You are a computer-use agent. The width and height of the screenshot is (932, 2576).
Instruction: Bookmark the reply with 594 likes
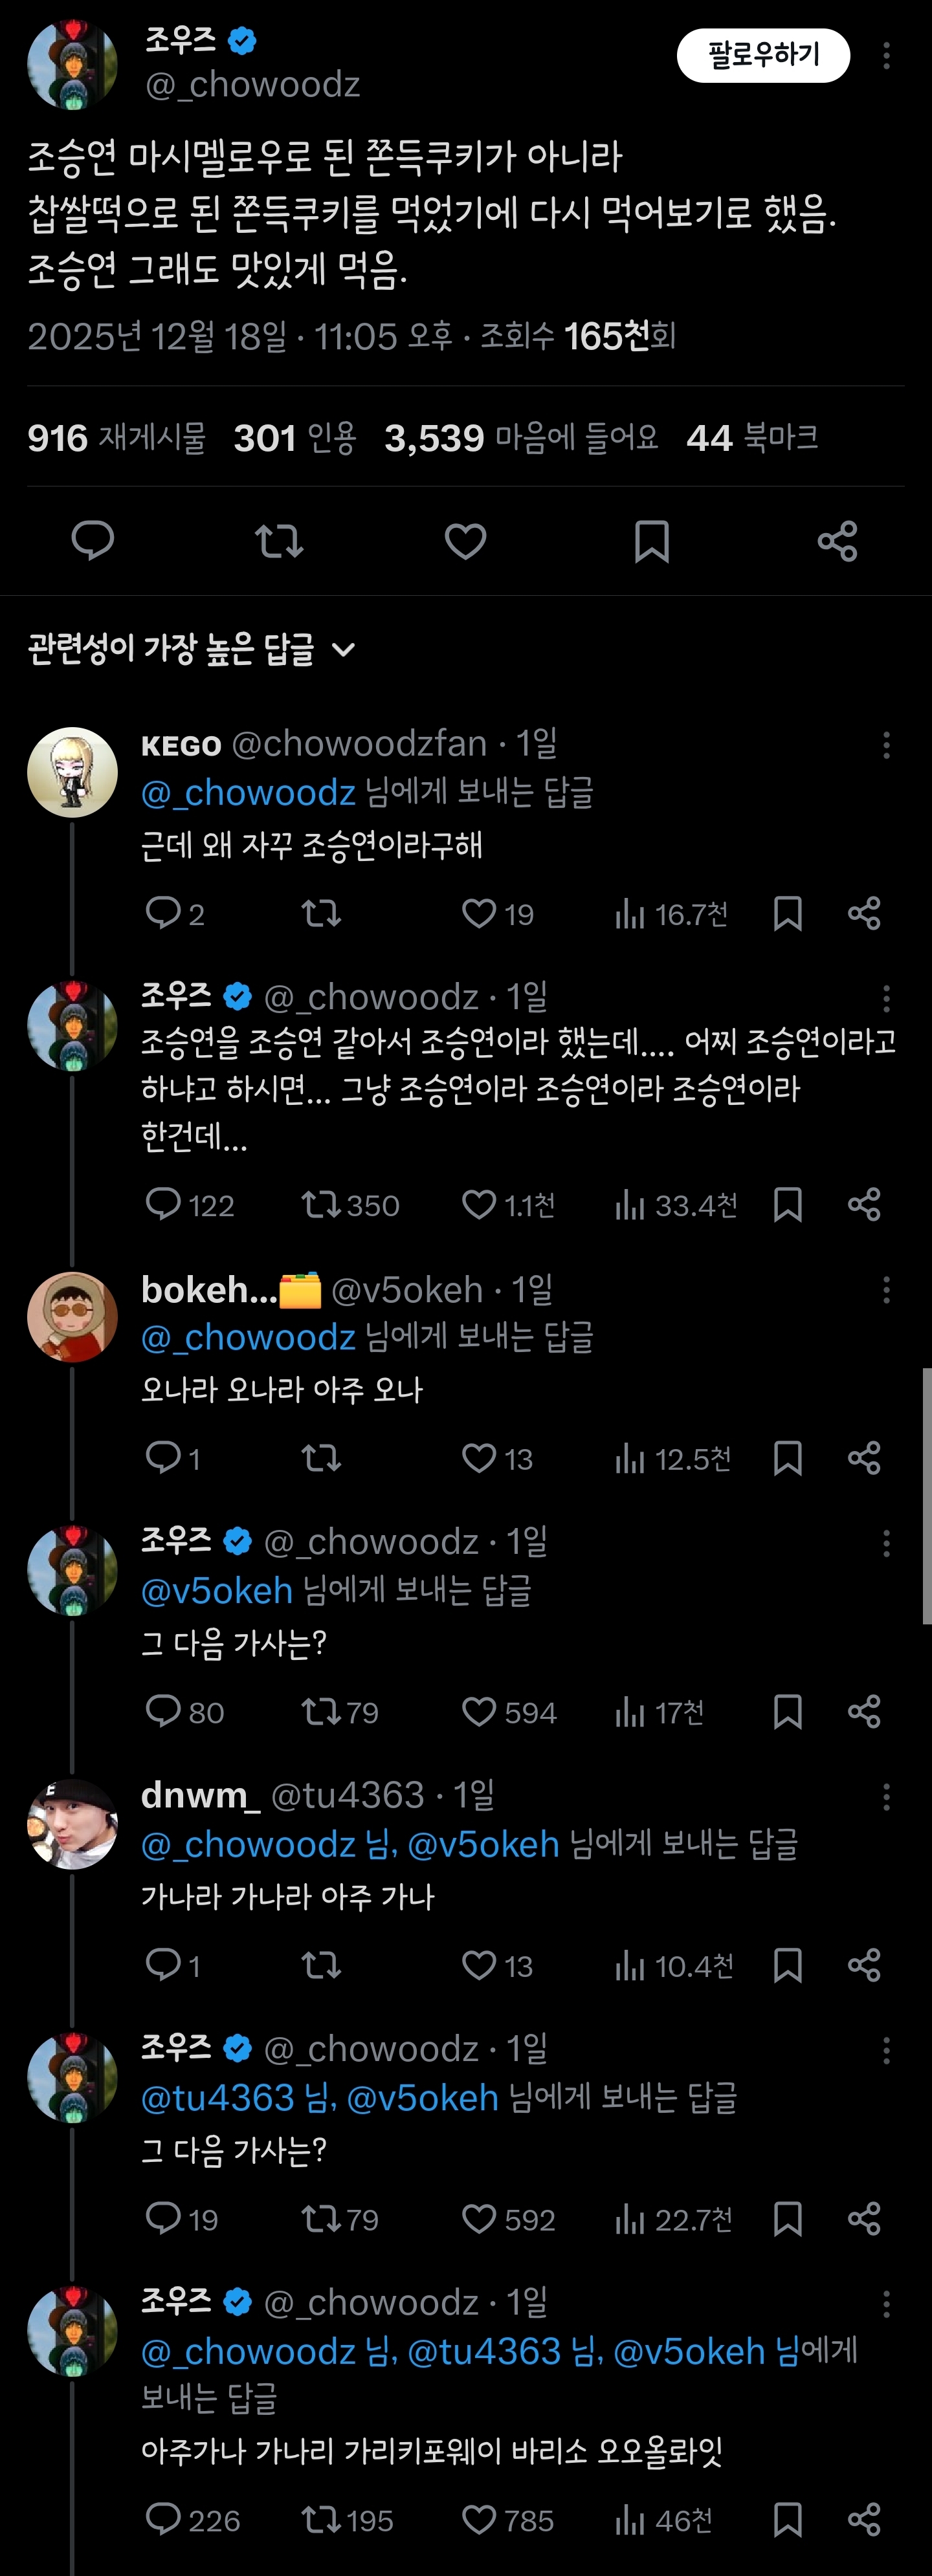[788, 1712]
